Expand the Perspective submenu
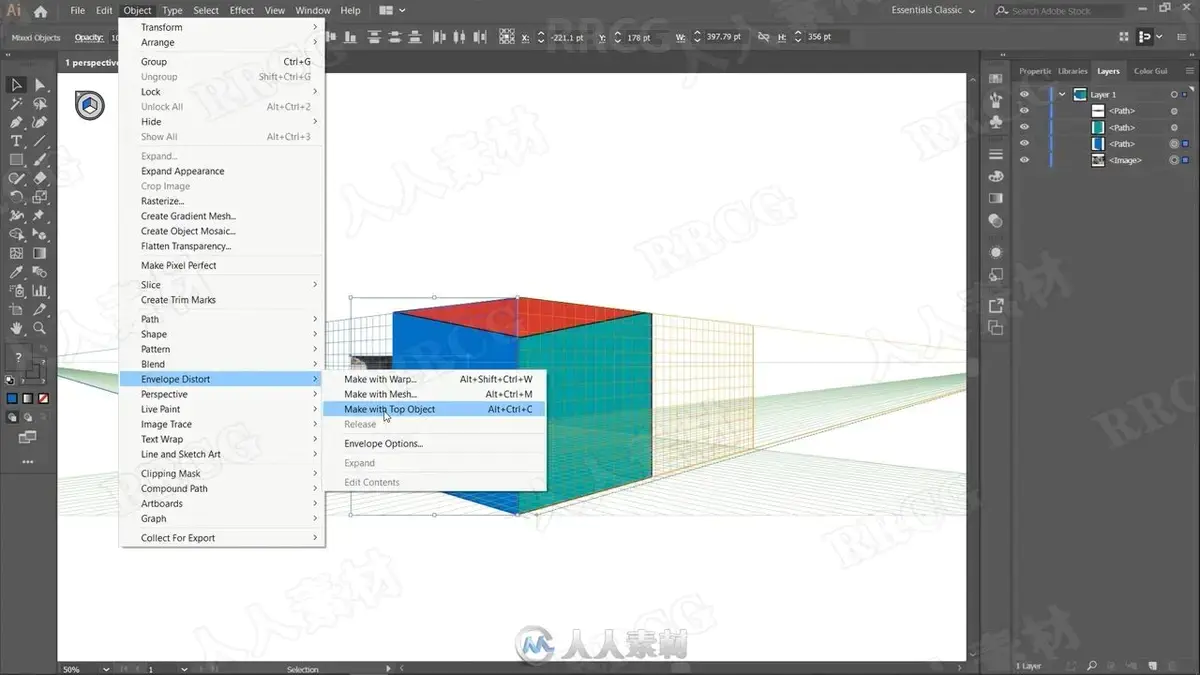Image resolution: width=1200 pixels, height=675 pixels. click(221, 394)
